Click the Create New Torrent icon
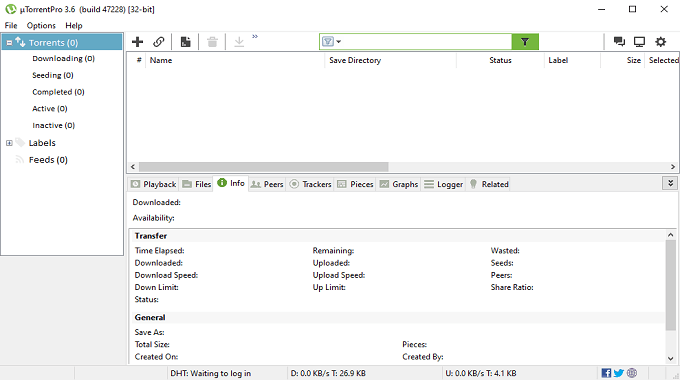 (186, 42)
